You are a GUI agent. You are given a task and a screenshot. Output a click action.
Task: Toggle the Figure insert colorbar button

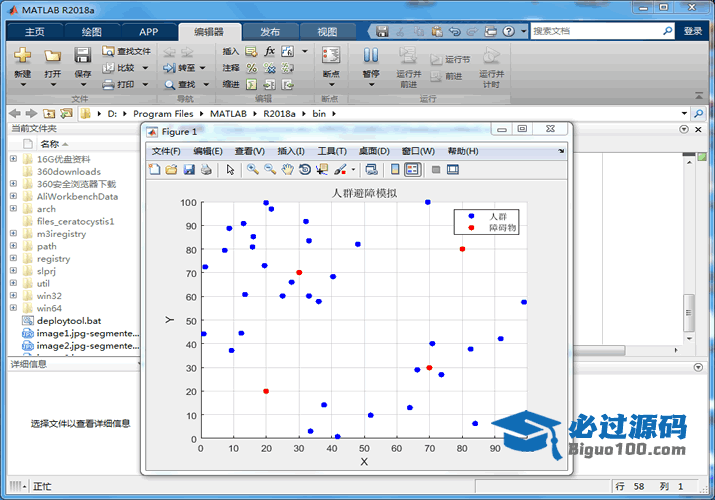pos(395,170)
